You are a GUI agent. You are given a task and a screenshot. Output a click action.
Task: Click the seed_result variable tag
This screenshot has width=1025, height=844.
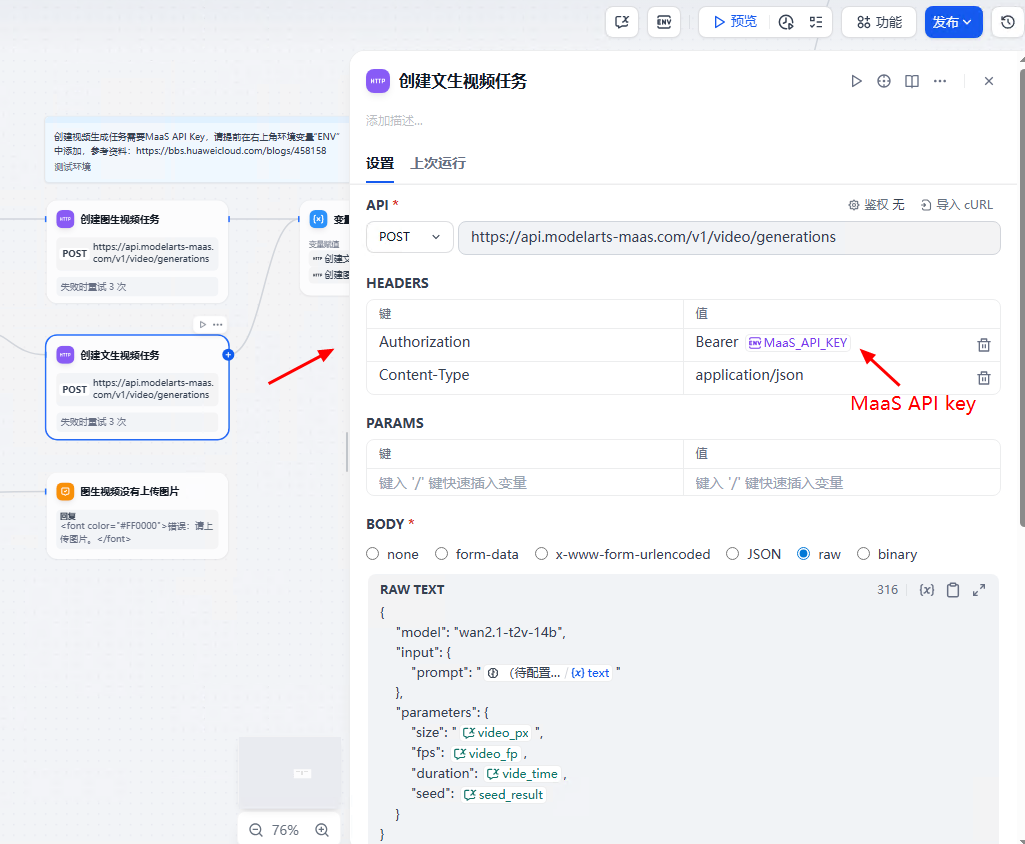pyautogui.click(x=503, y=795)
